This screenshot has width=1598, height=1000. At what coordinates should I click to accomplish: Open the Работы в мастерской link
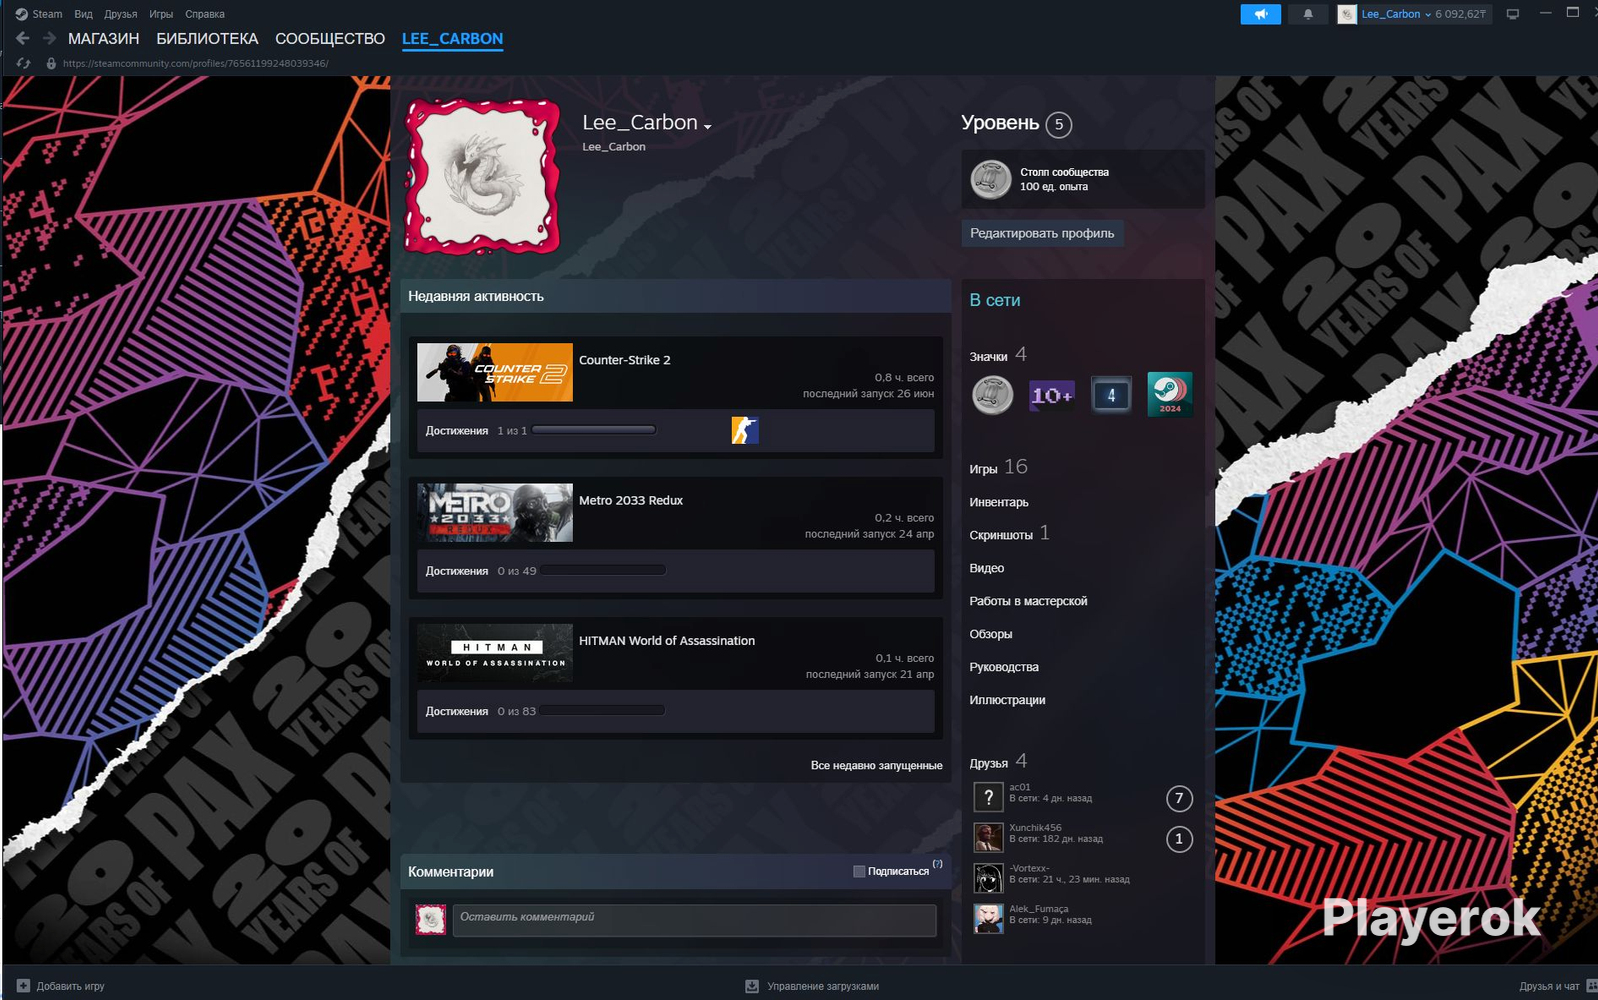[1028, 601]
